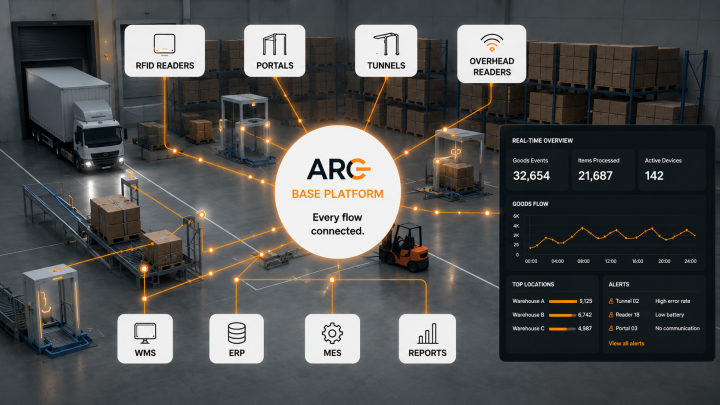Click the No communication alert text
Viewport: 720px width, 405px height.
pyautogui.click(x=677, y=328)
